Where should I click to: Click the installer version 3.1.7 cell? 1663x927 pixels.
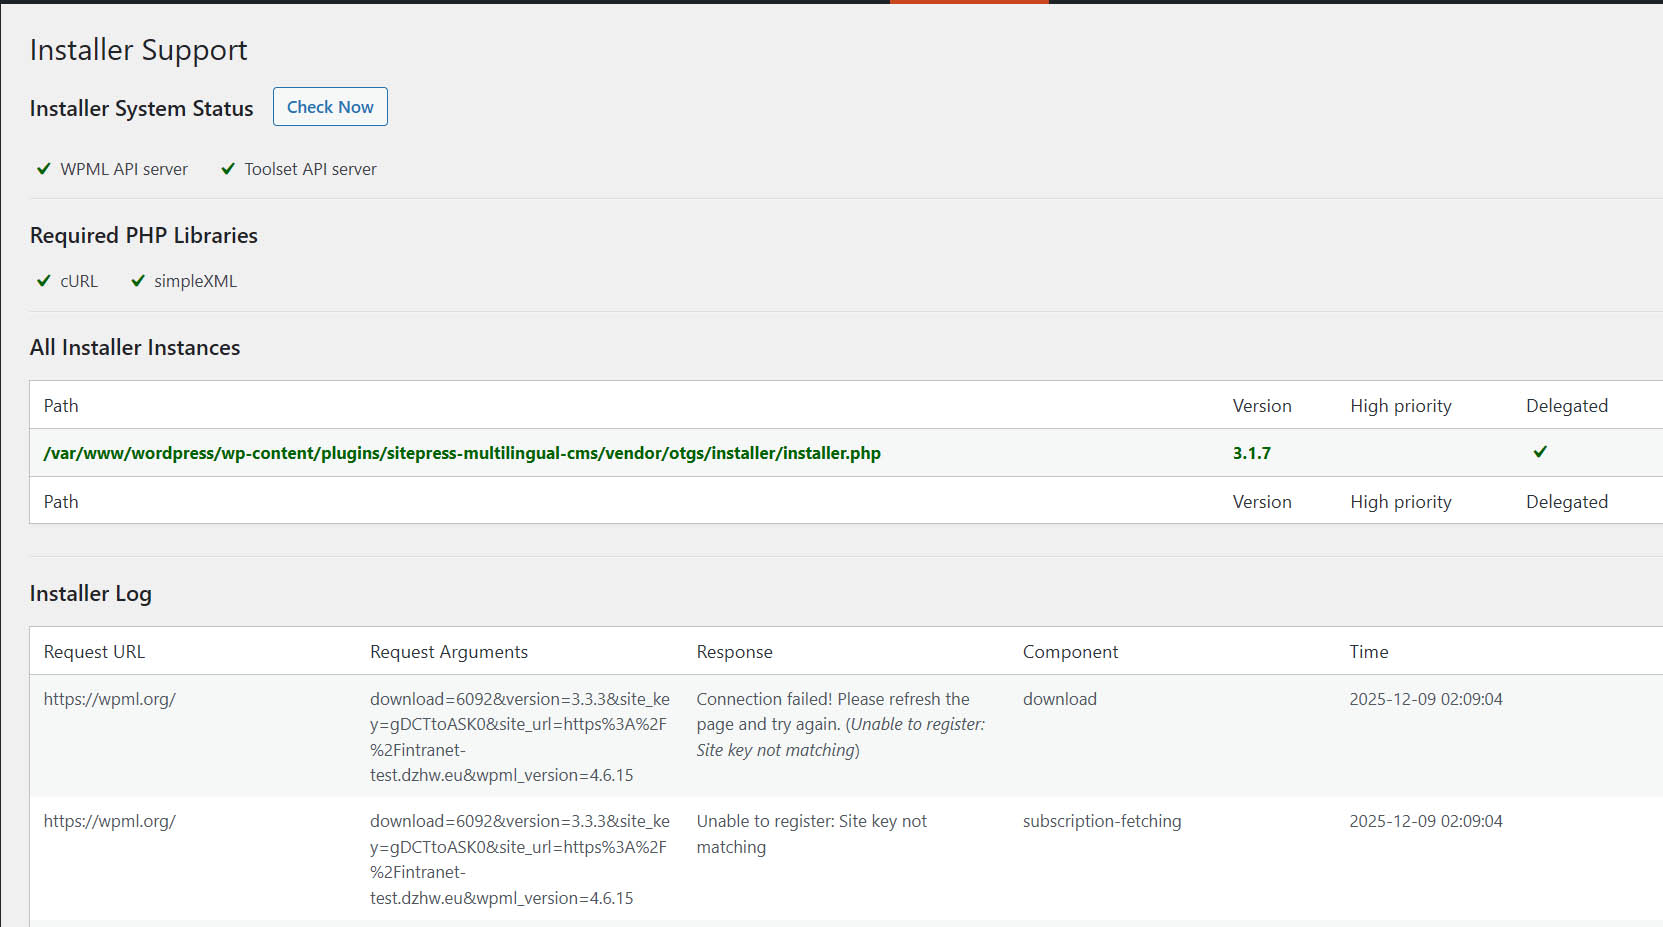point(1251,453)
